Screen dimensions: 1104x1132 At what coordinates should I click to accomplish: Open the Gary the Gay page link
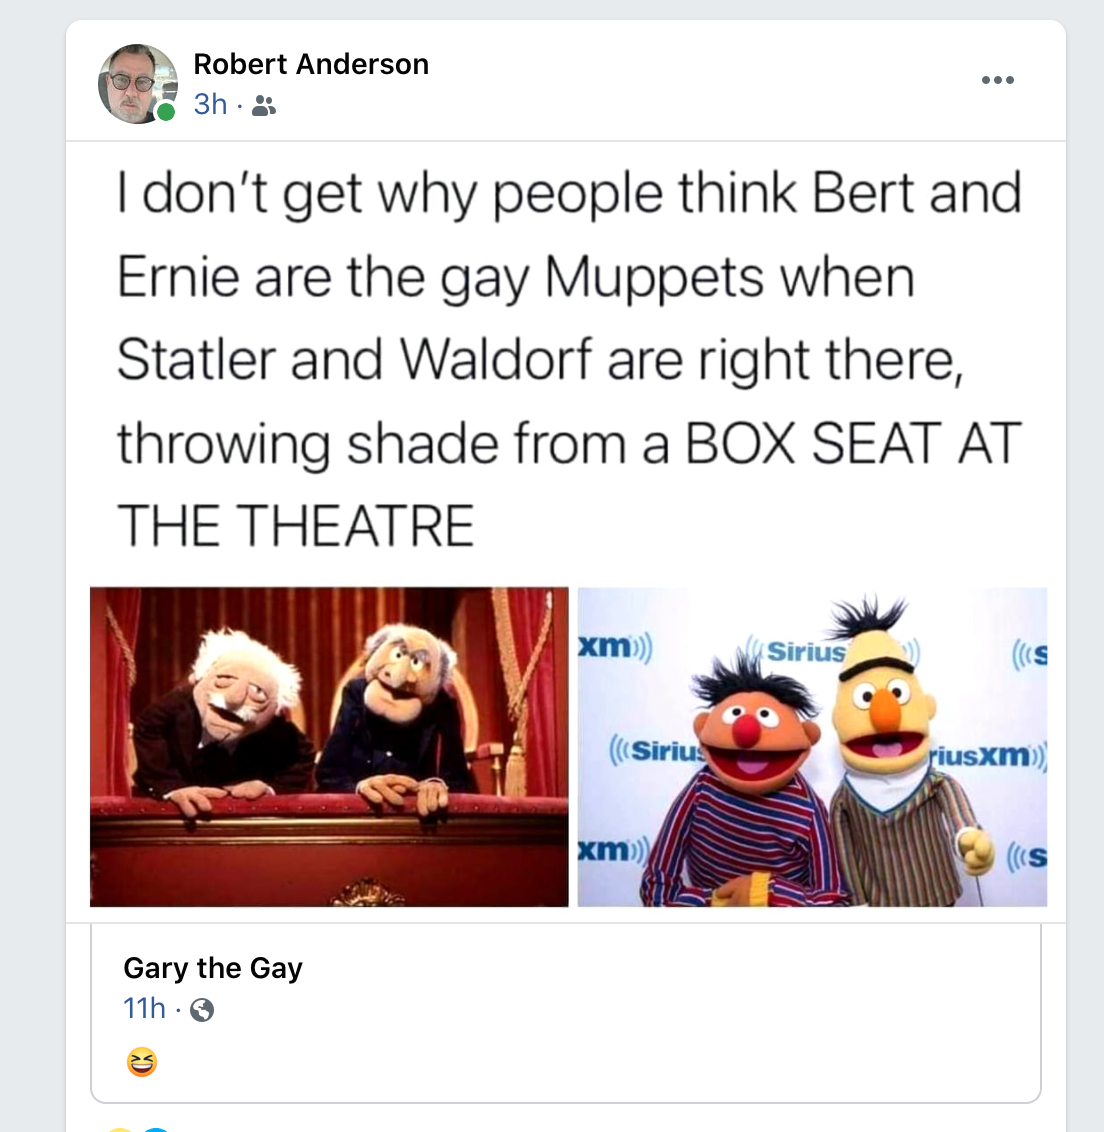click(213, 968)
